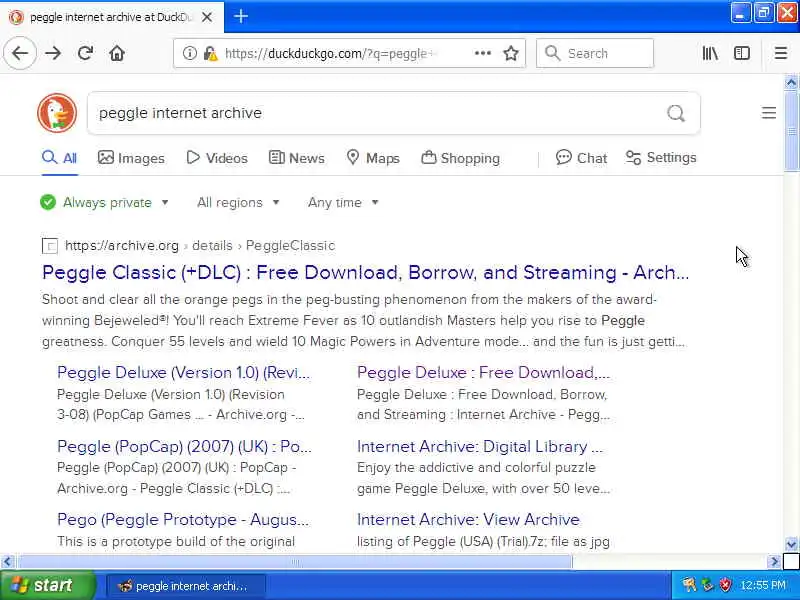
Task: Open Pego (Peggle Prototype) link
Action: point(183,519)
